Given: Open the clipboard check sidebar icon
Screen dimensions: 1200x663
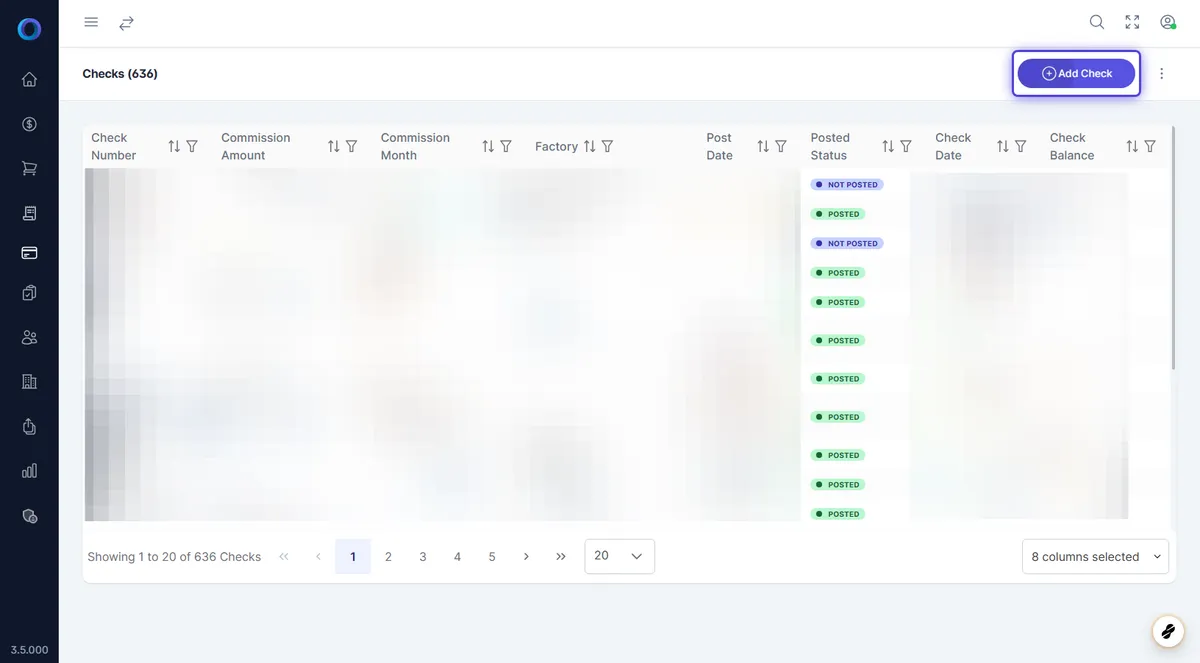Looking at the screenshot, I should tap(29, 293).
